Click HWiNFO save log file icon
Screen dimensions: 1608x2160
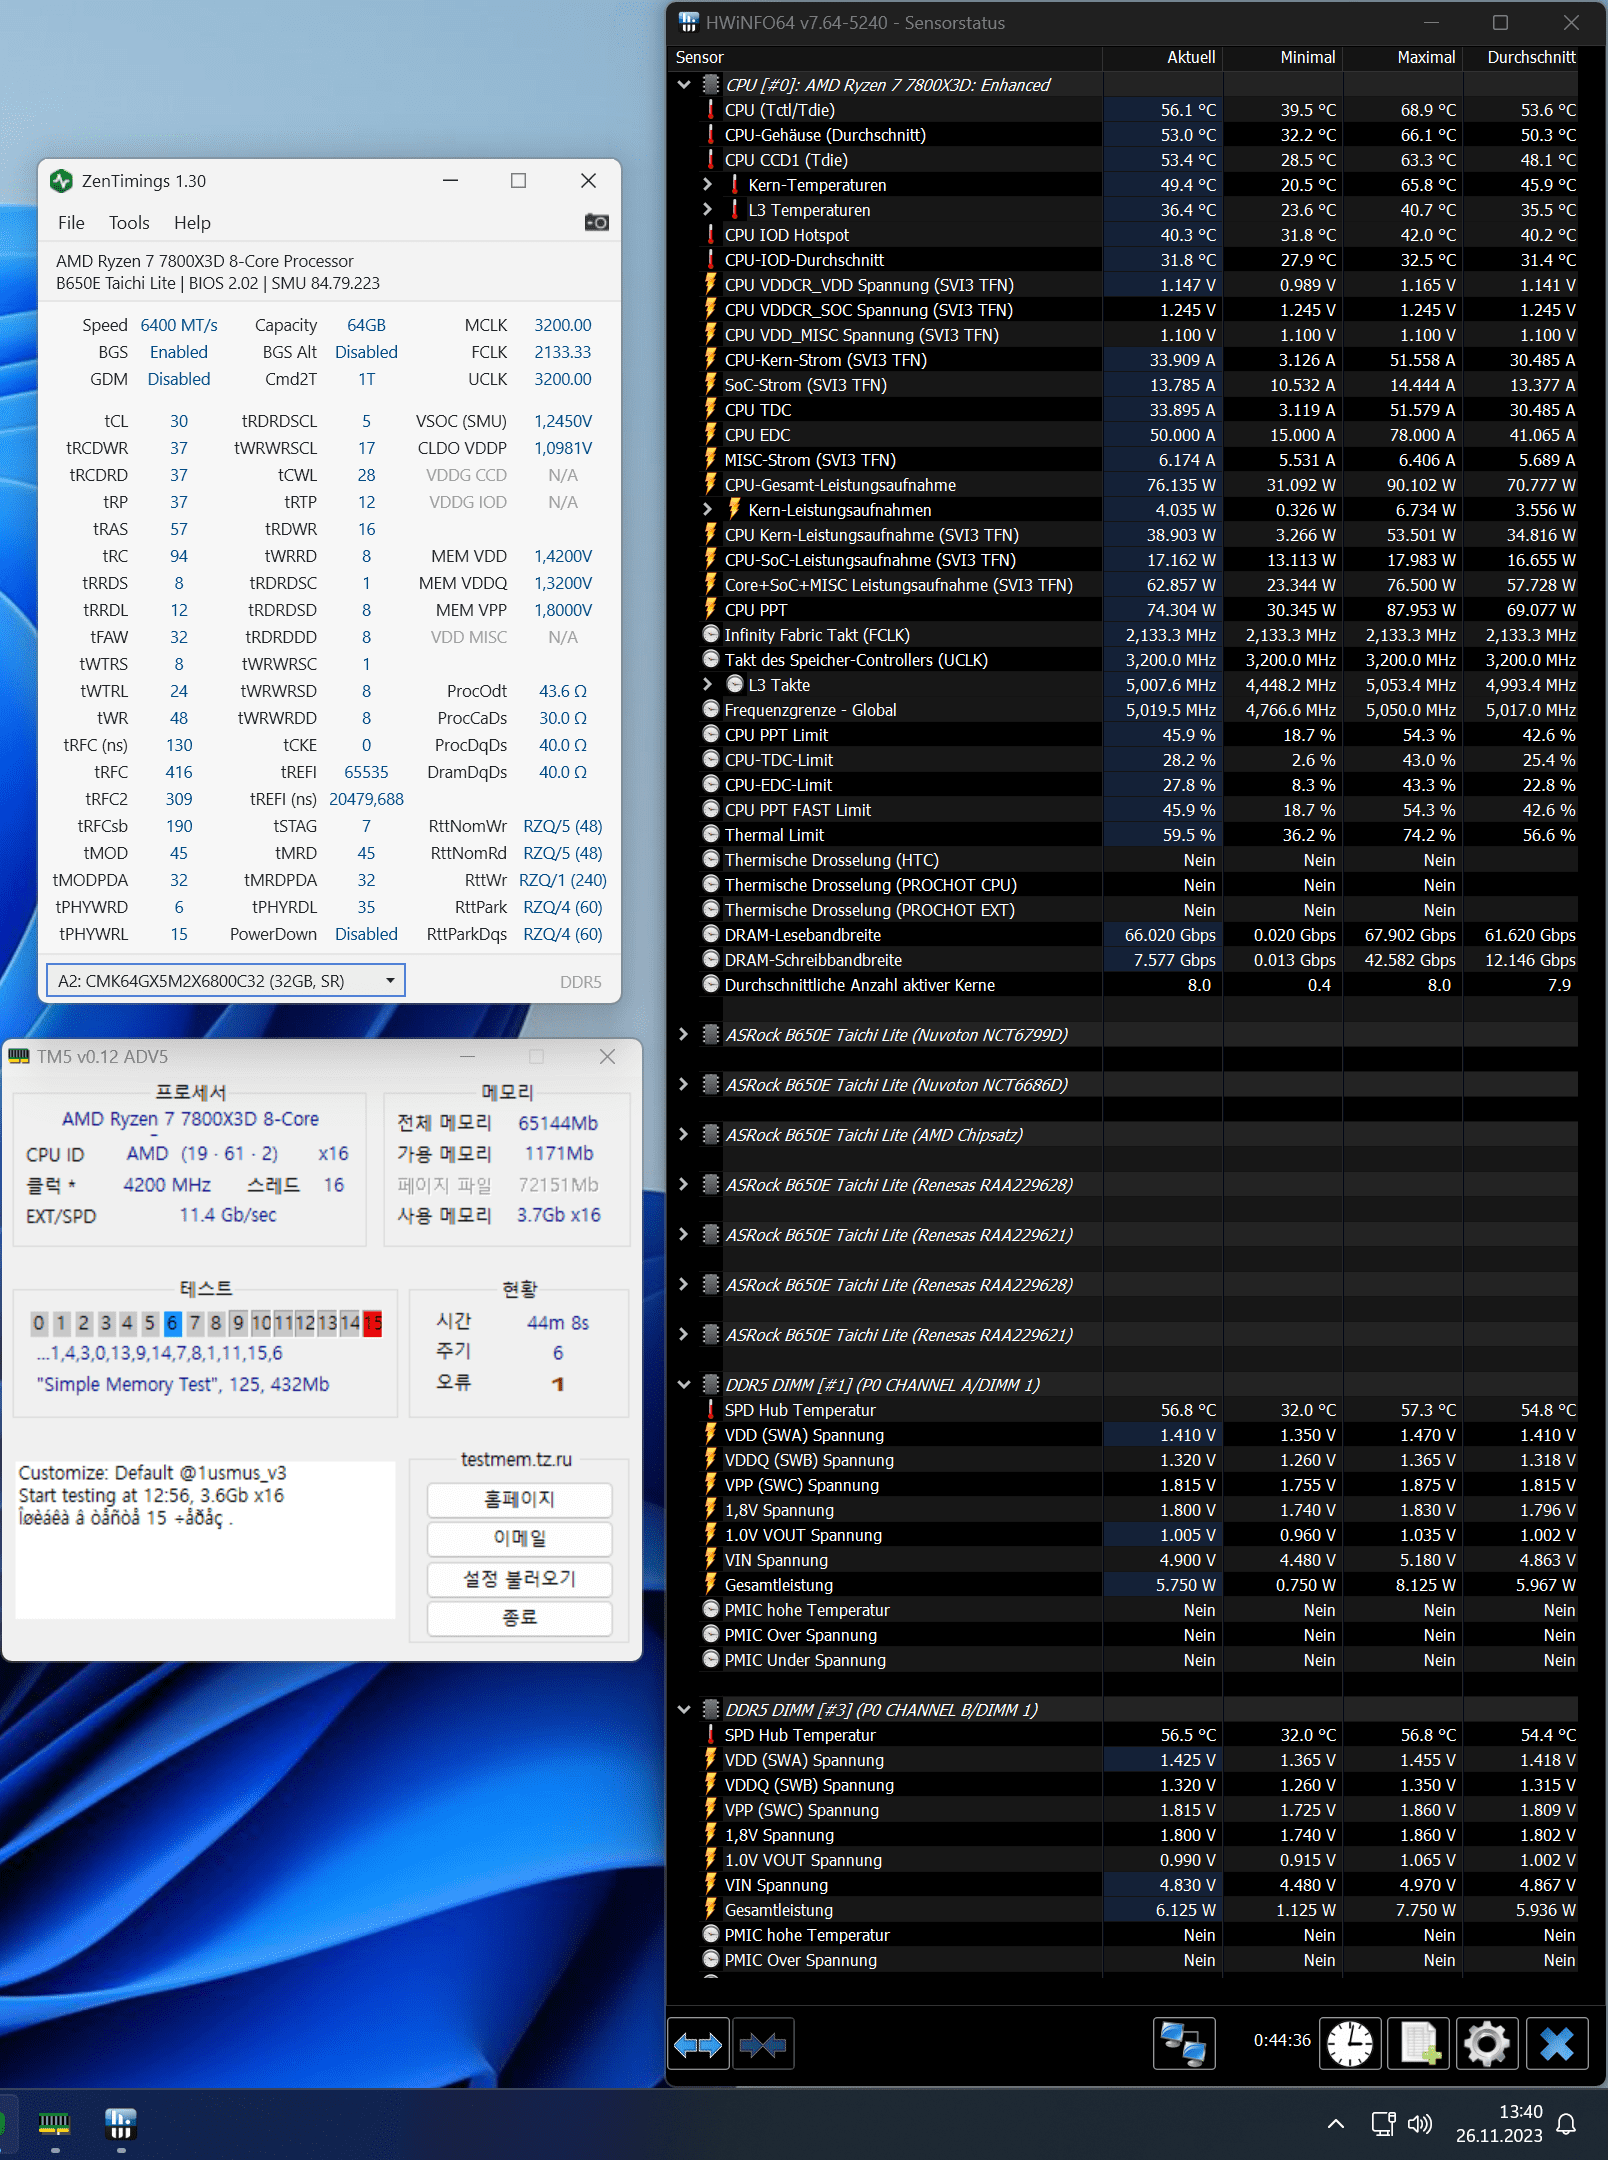tap(1419, 2044)
